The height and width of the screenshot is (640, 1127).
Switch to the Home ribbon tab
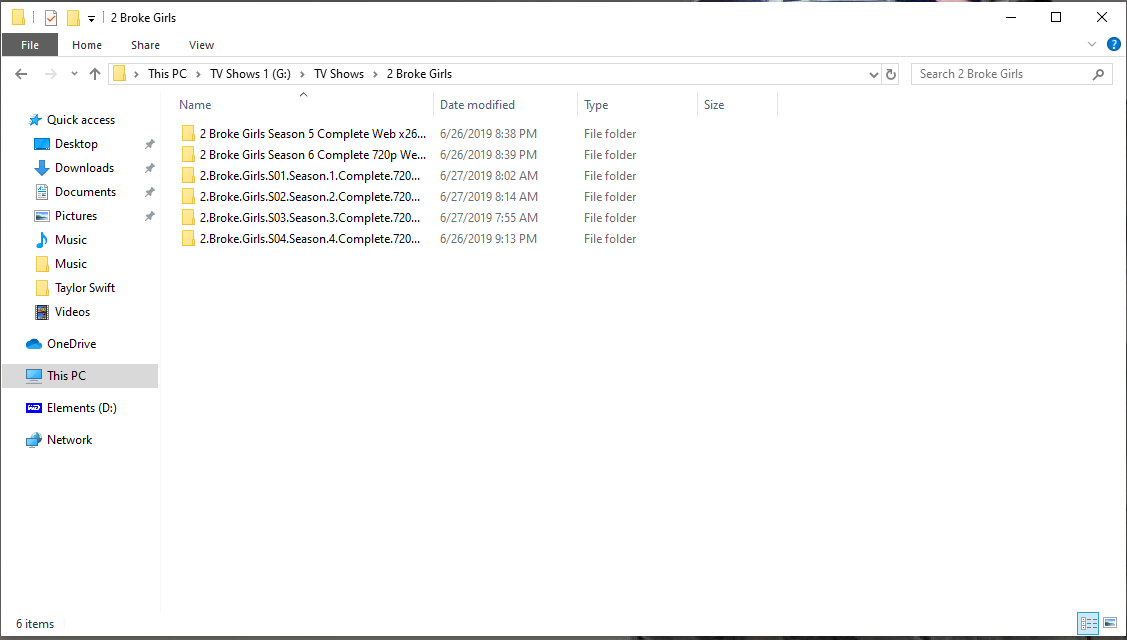87,45
